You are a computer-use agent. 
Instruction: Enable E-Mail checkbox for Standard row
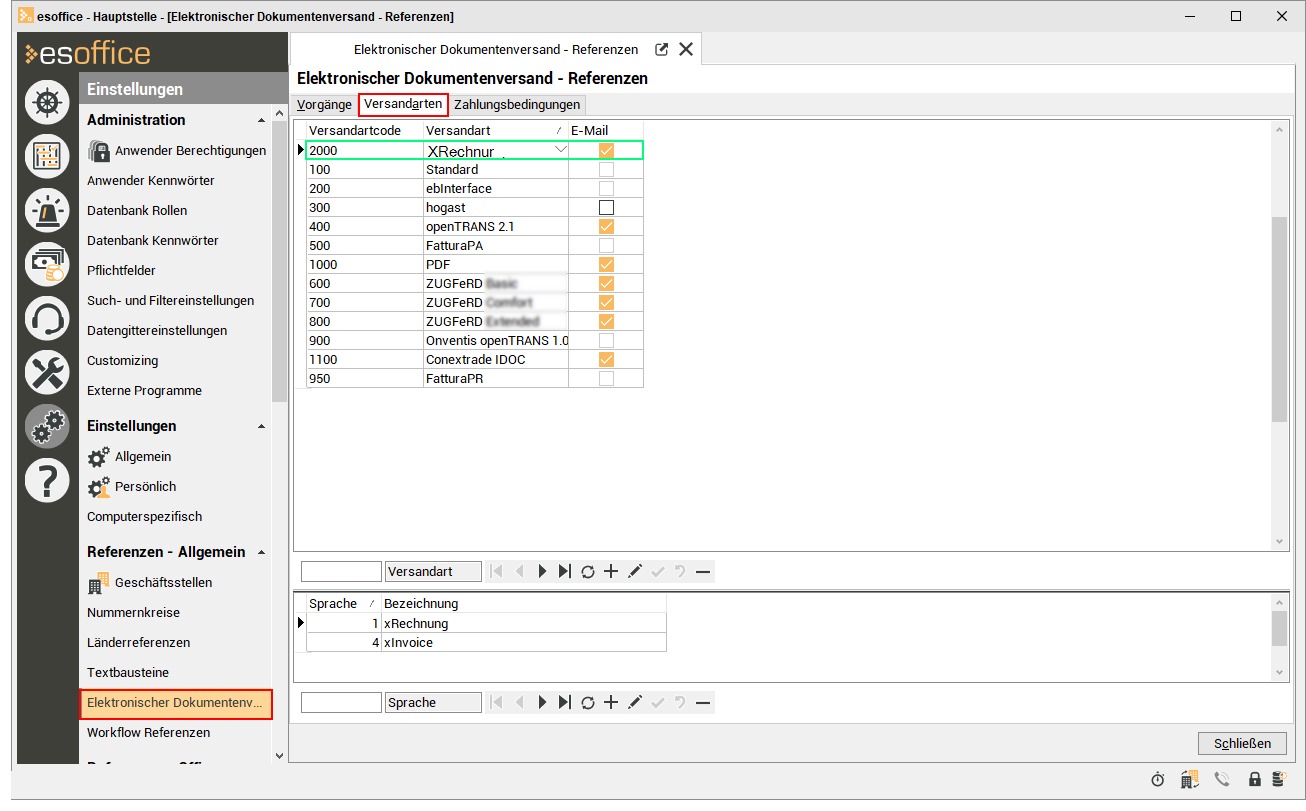(606, 170)
